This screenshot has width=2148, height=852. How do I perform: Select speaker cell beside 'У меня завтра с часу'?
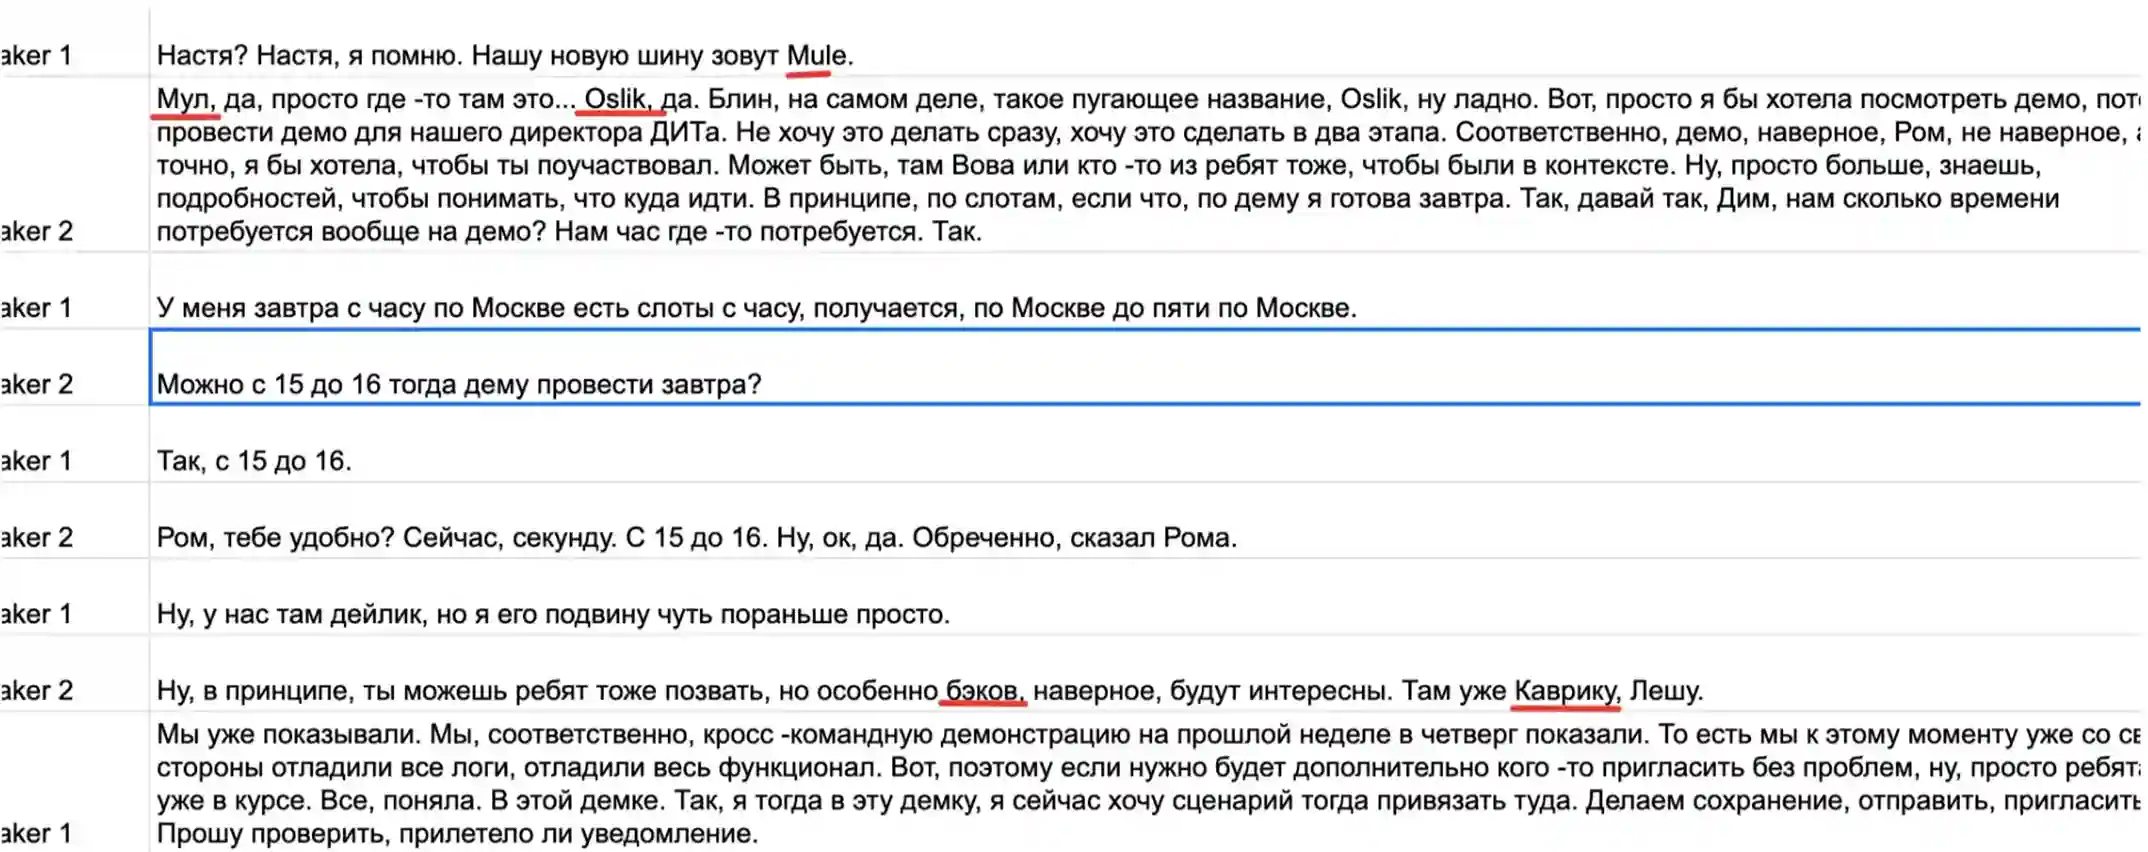(75, 291)
